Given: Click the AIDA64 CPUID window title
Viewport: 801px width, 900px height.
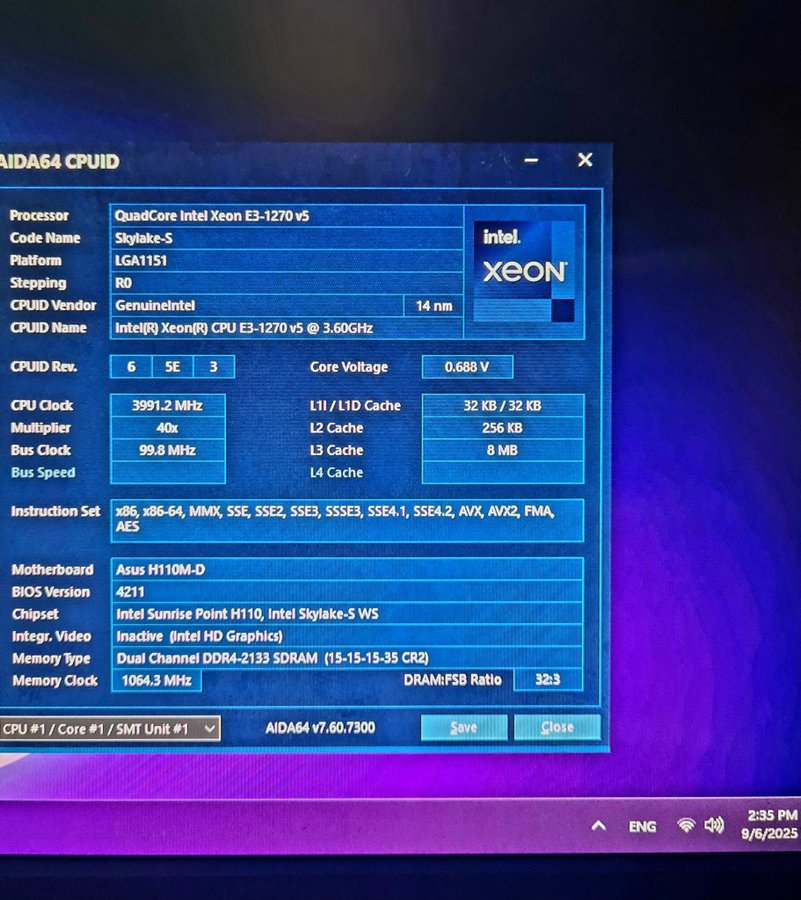Looking at the screenshot, I should click(60, 162).
